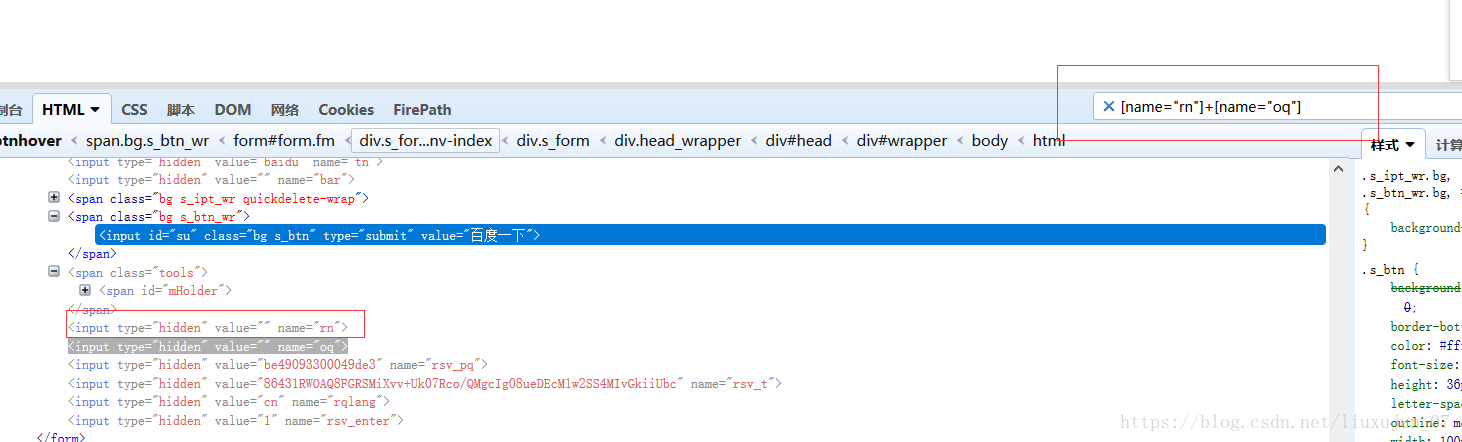Open the HTML tab dropdown arrow
This screenshot has height=442, width=1462.
pyautogui.click(x=95, y=110)
